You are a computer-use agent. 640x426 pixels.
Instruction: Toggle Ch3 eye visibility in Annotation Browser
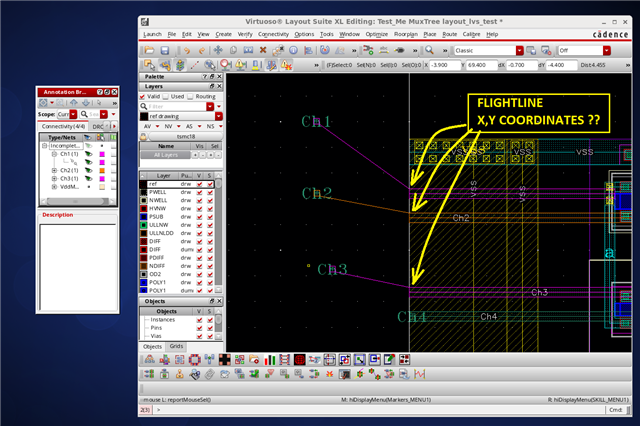(88, 179)
